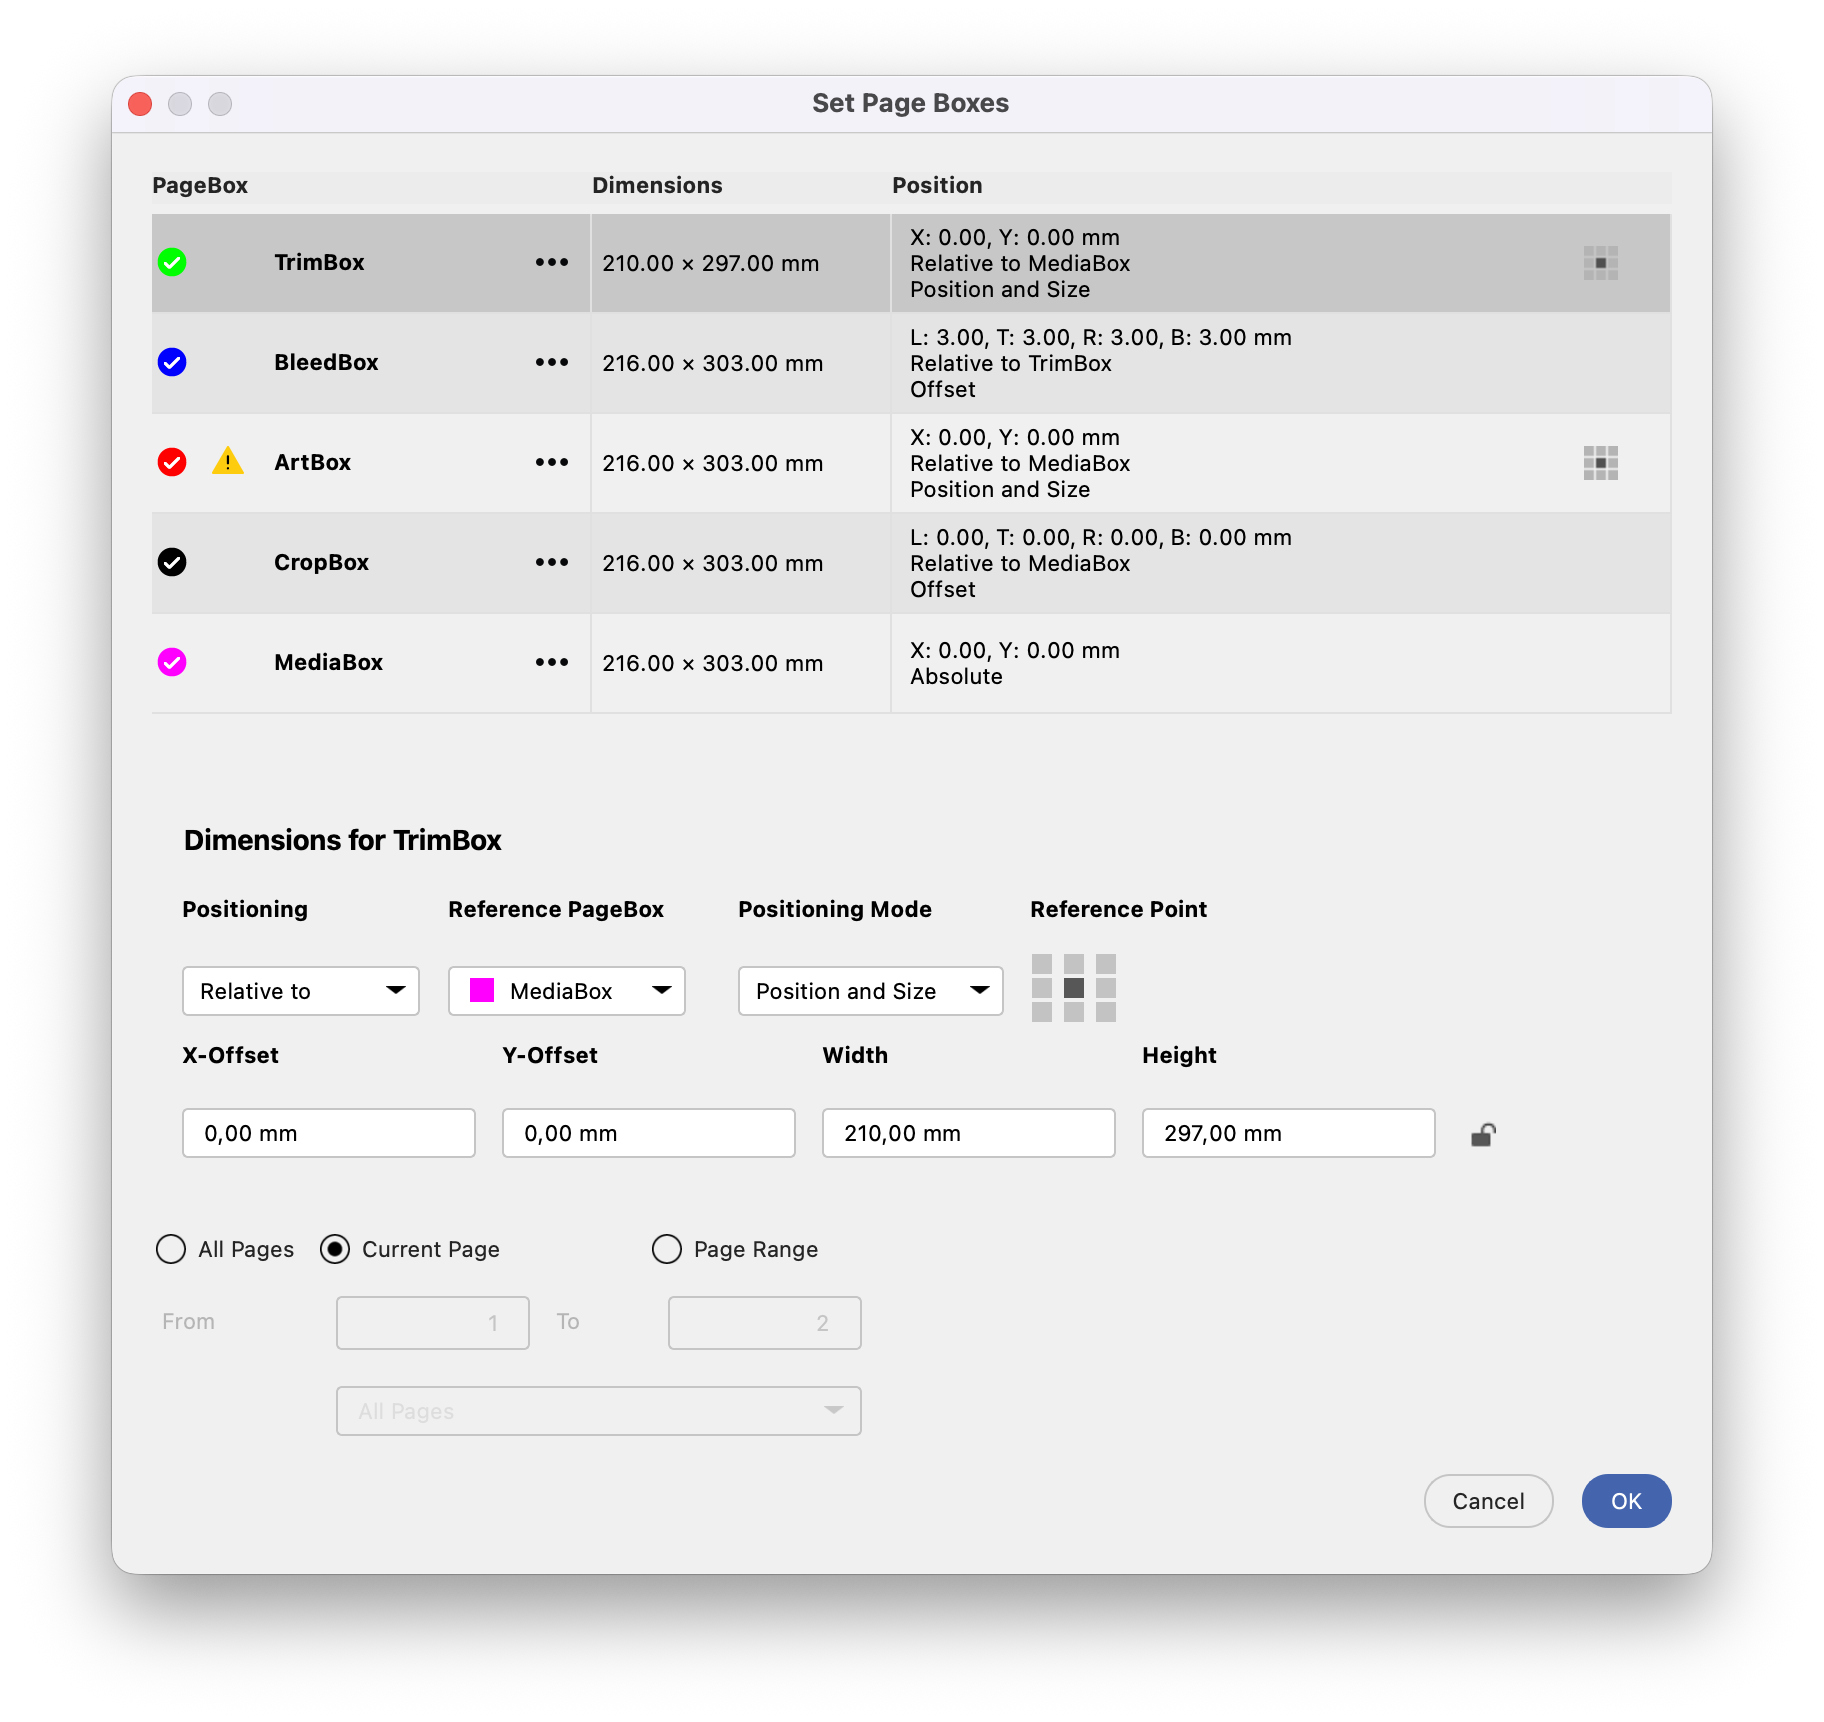Click the PageBox column header

click(200, 185)
